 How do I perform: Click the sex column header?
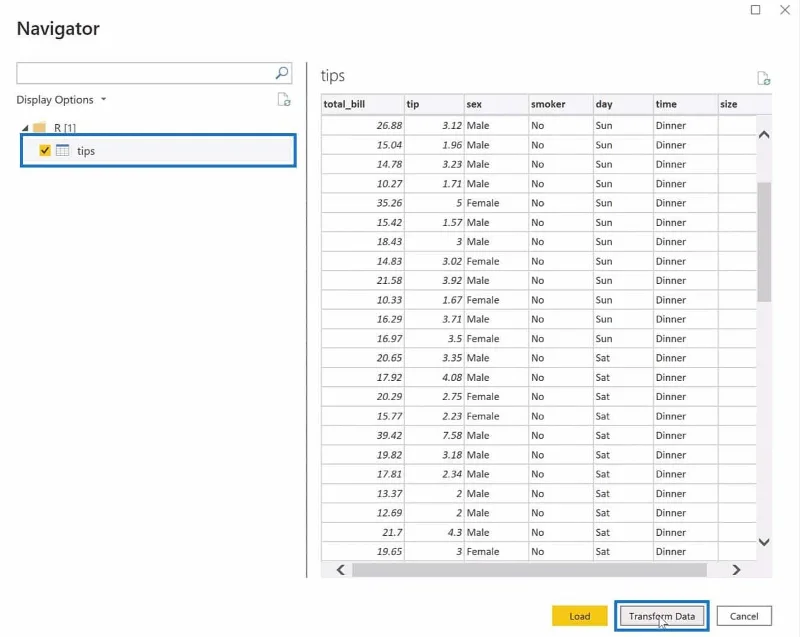click(496, 104)
